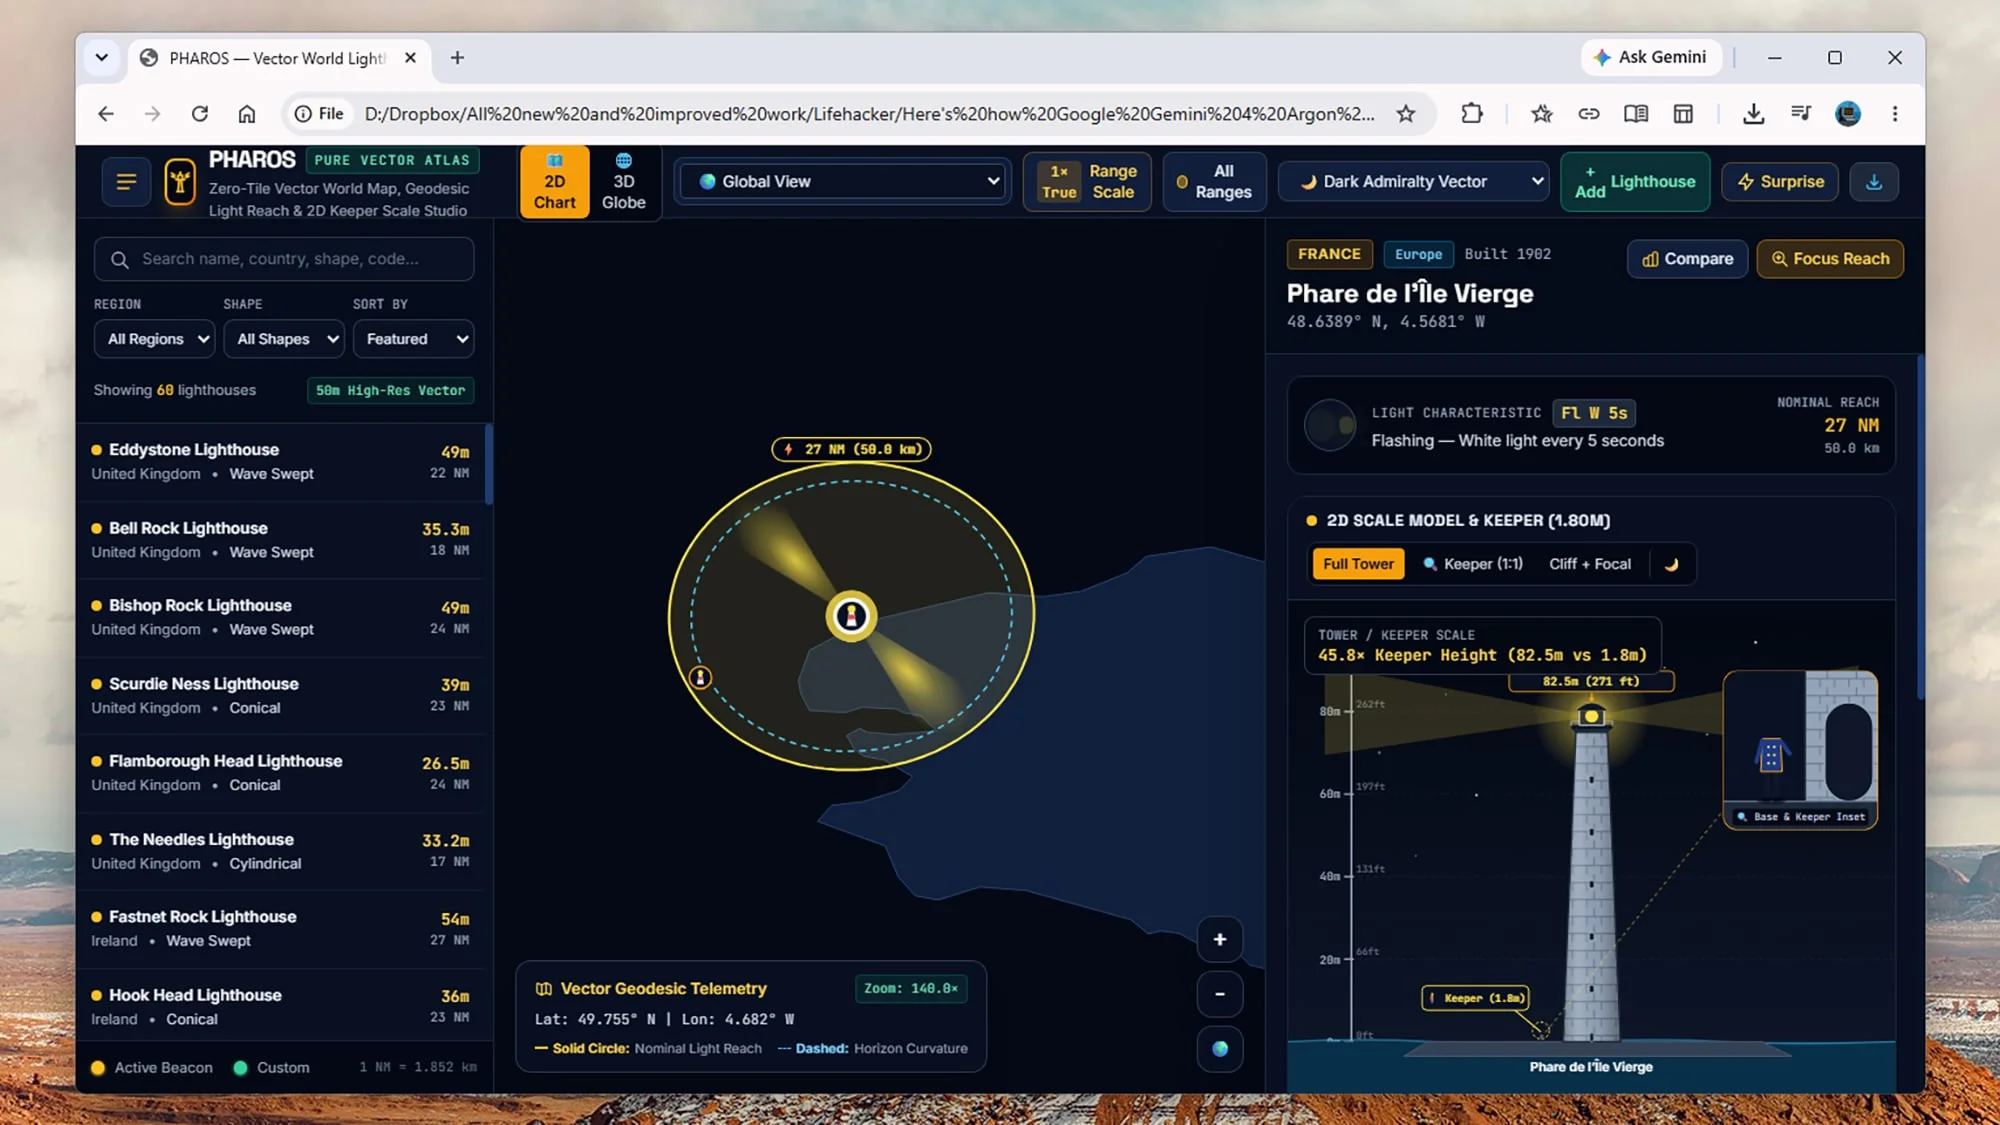Click the PHAROS lighthouse logo icon
2000x1125 pixels.
(180, 182)
